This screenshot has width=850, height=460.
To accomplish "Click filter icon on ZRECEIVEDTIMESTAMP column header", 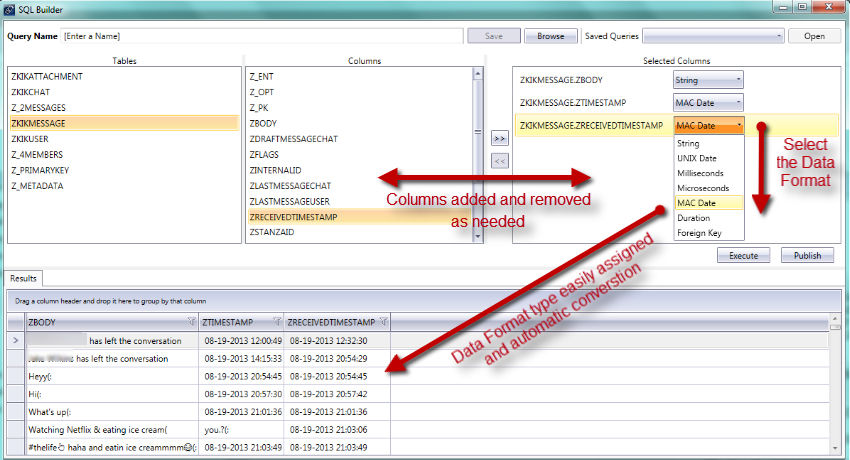I will [x=383, y=322].
